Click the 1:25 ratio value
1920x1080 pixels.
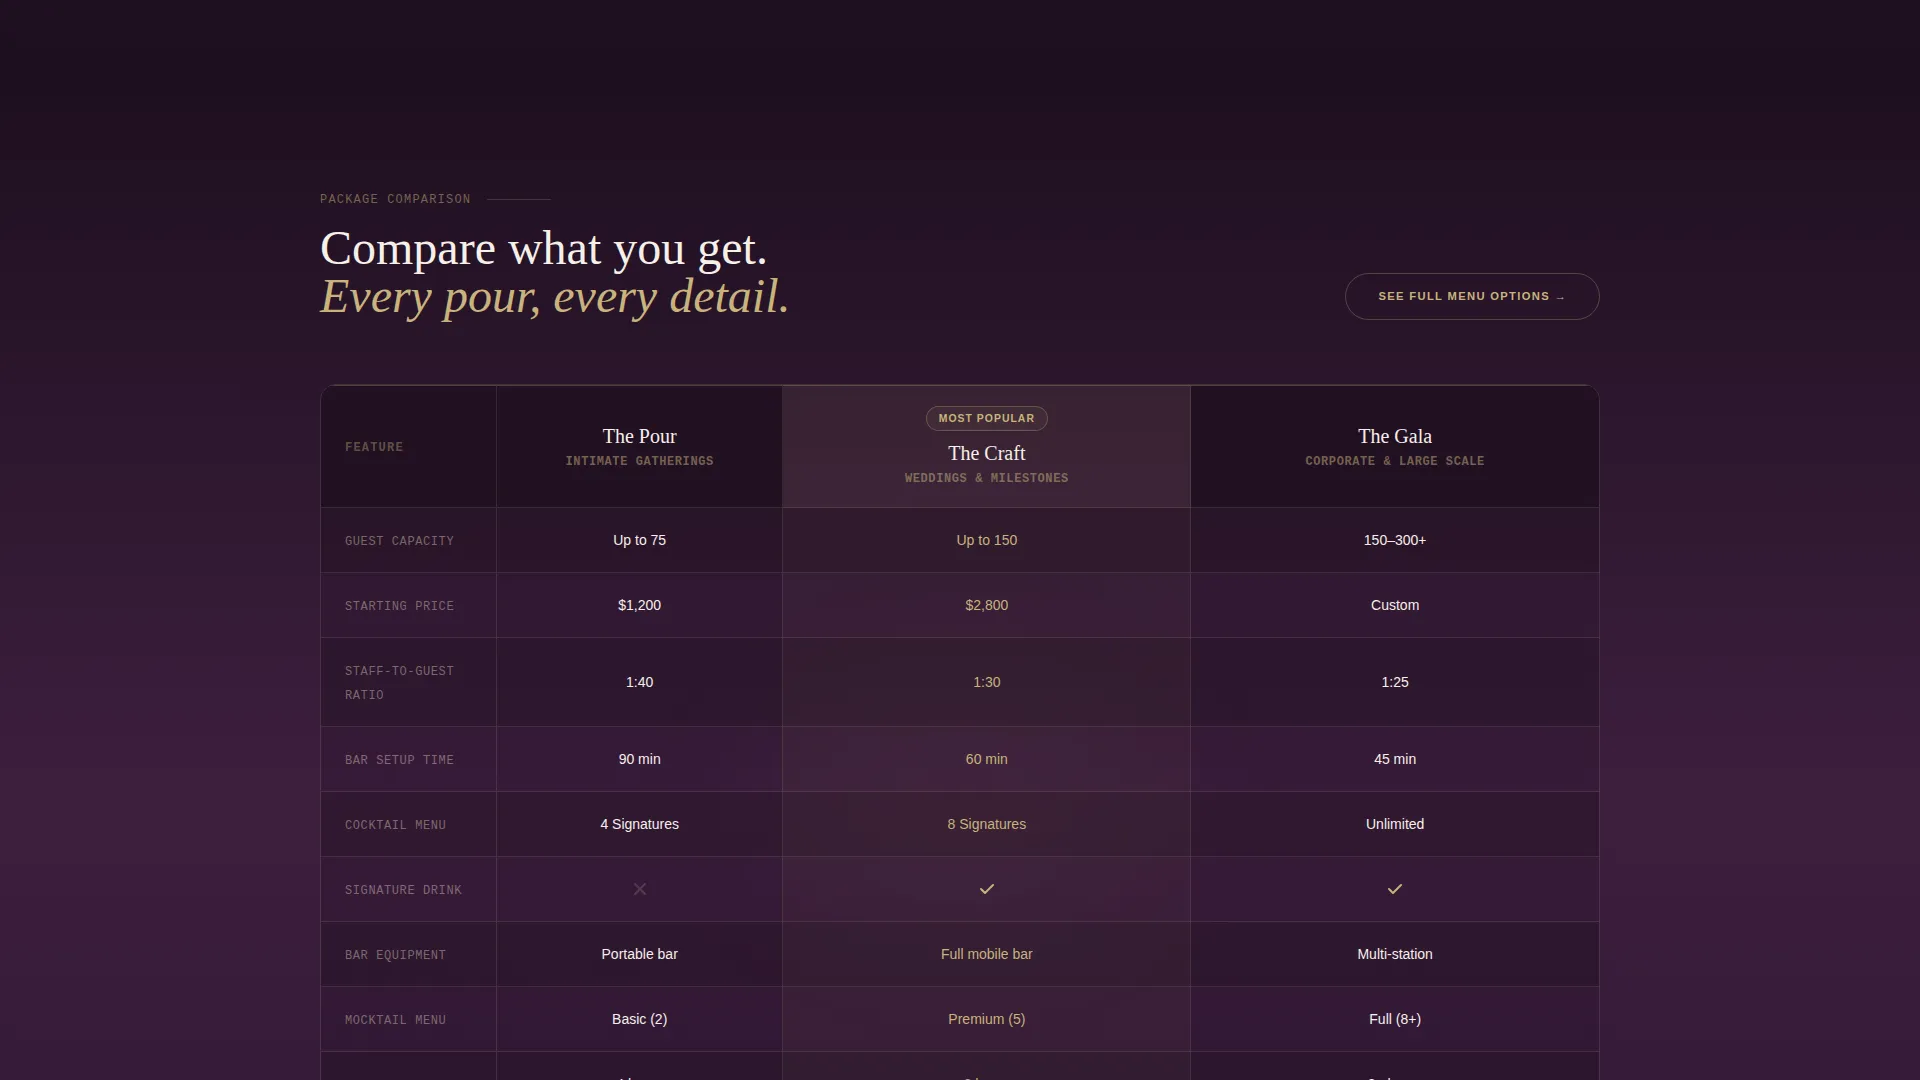coord(1395,682)
